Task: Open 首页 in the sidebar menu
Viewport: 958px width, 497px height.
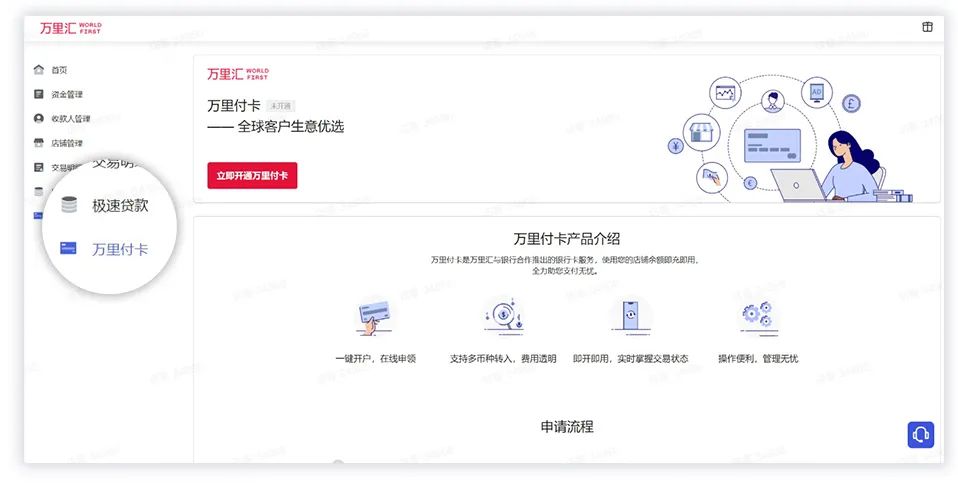Action: 59,70
